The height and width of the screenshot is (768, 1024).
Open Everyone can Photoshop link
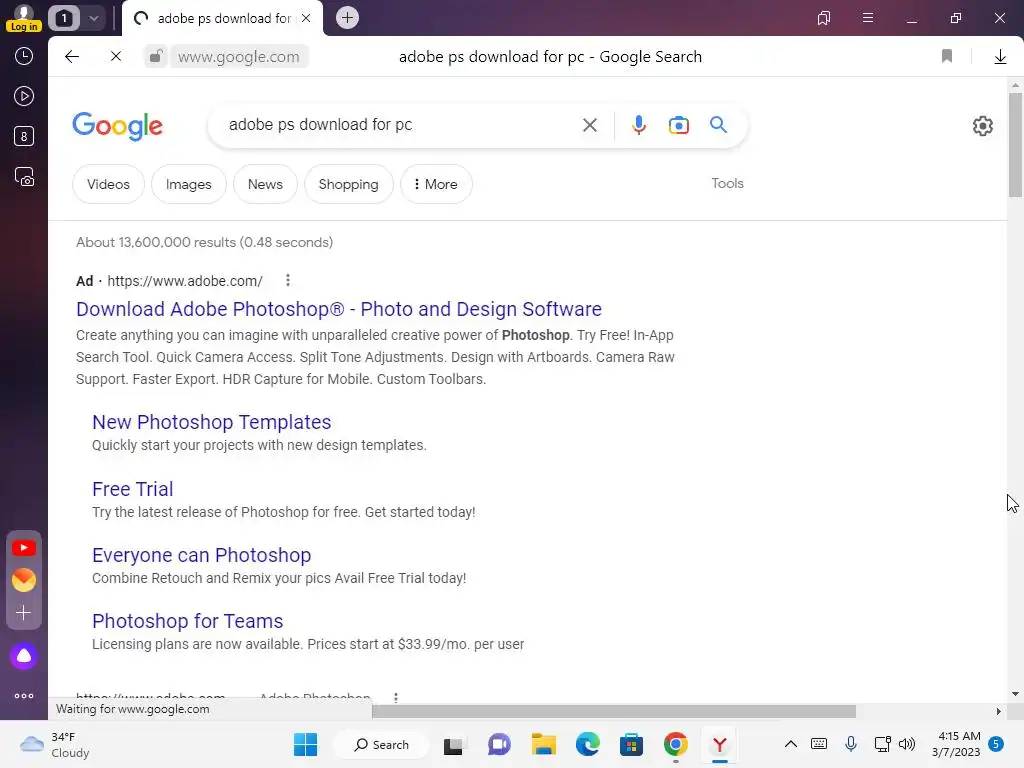coord(201,555)
